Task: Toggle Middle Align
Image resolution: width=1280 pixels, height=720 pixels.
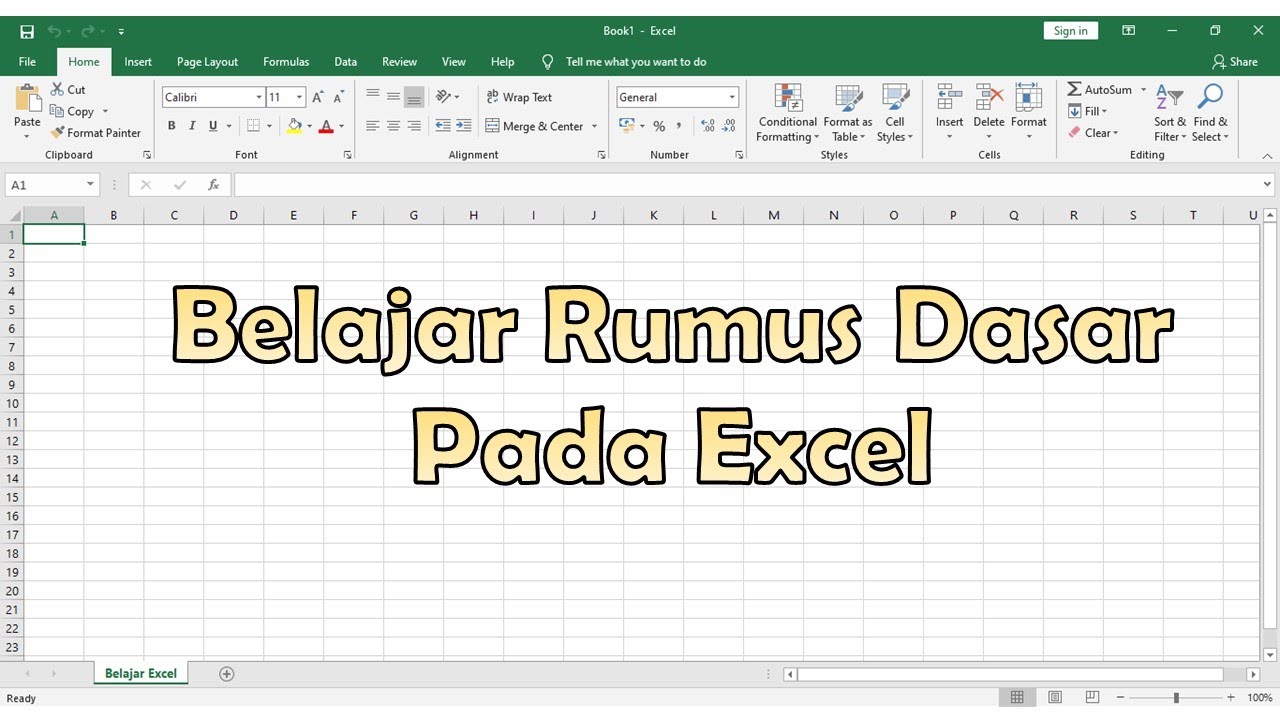Action: [x=393, y=97]
